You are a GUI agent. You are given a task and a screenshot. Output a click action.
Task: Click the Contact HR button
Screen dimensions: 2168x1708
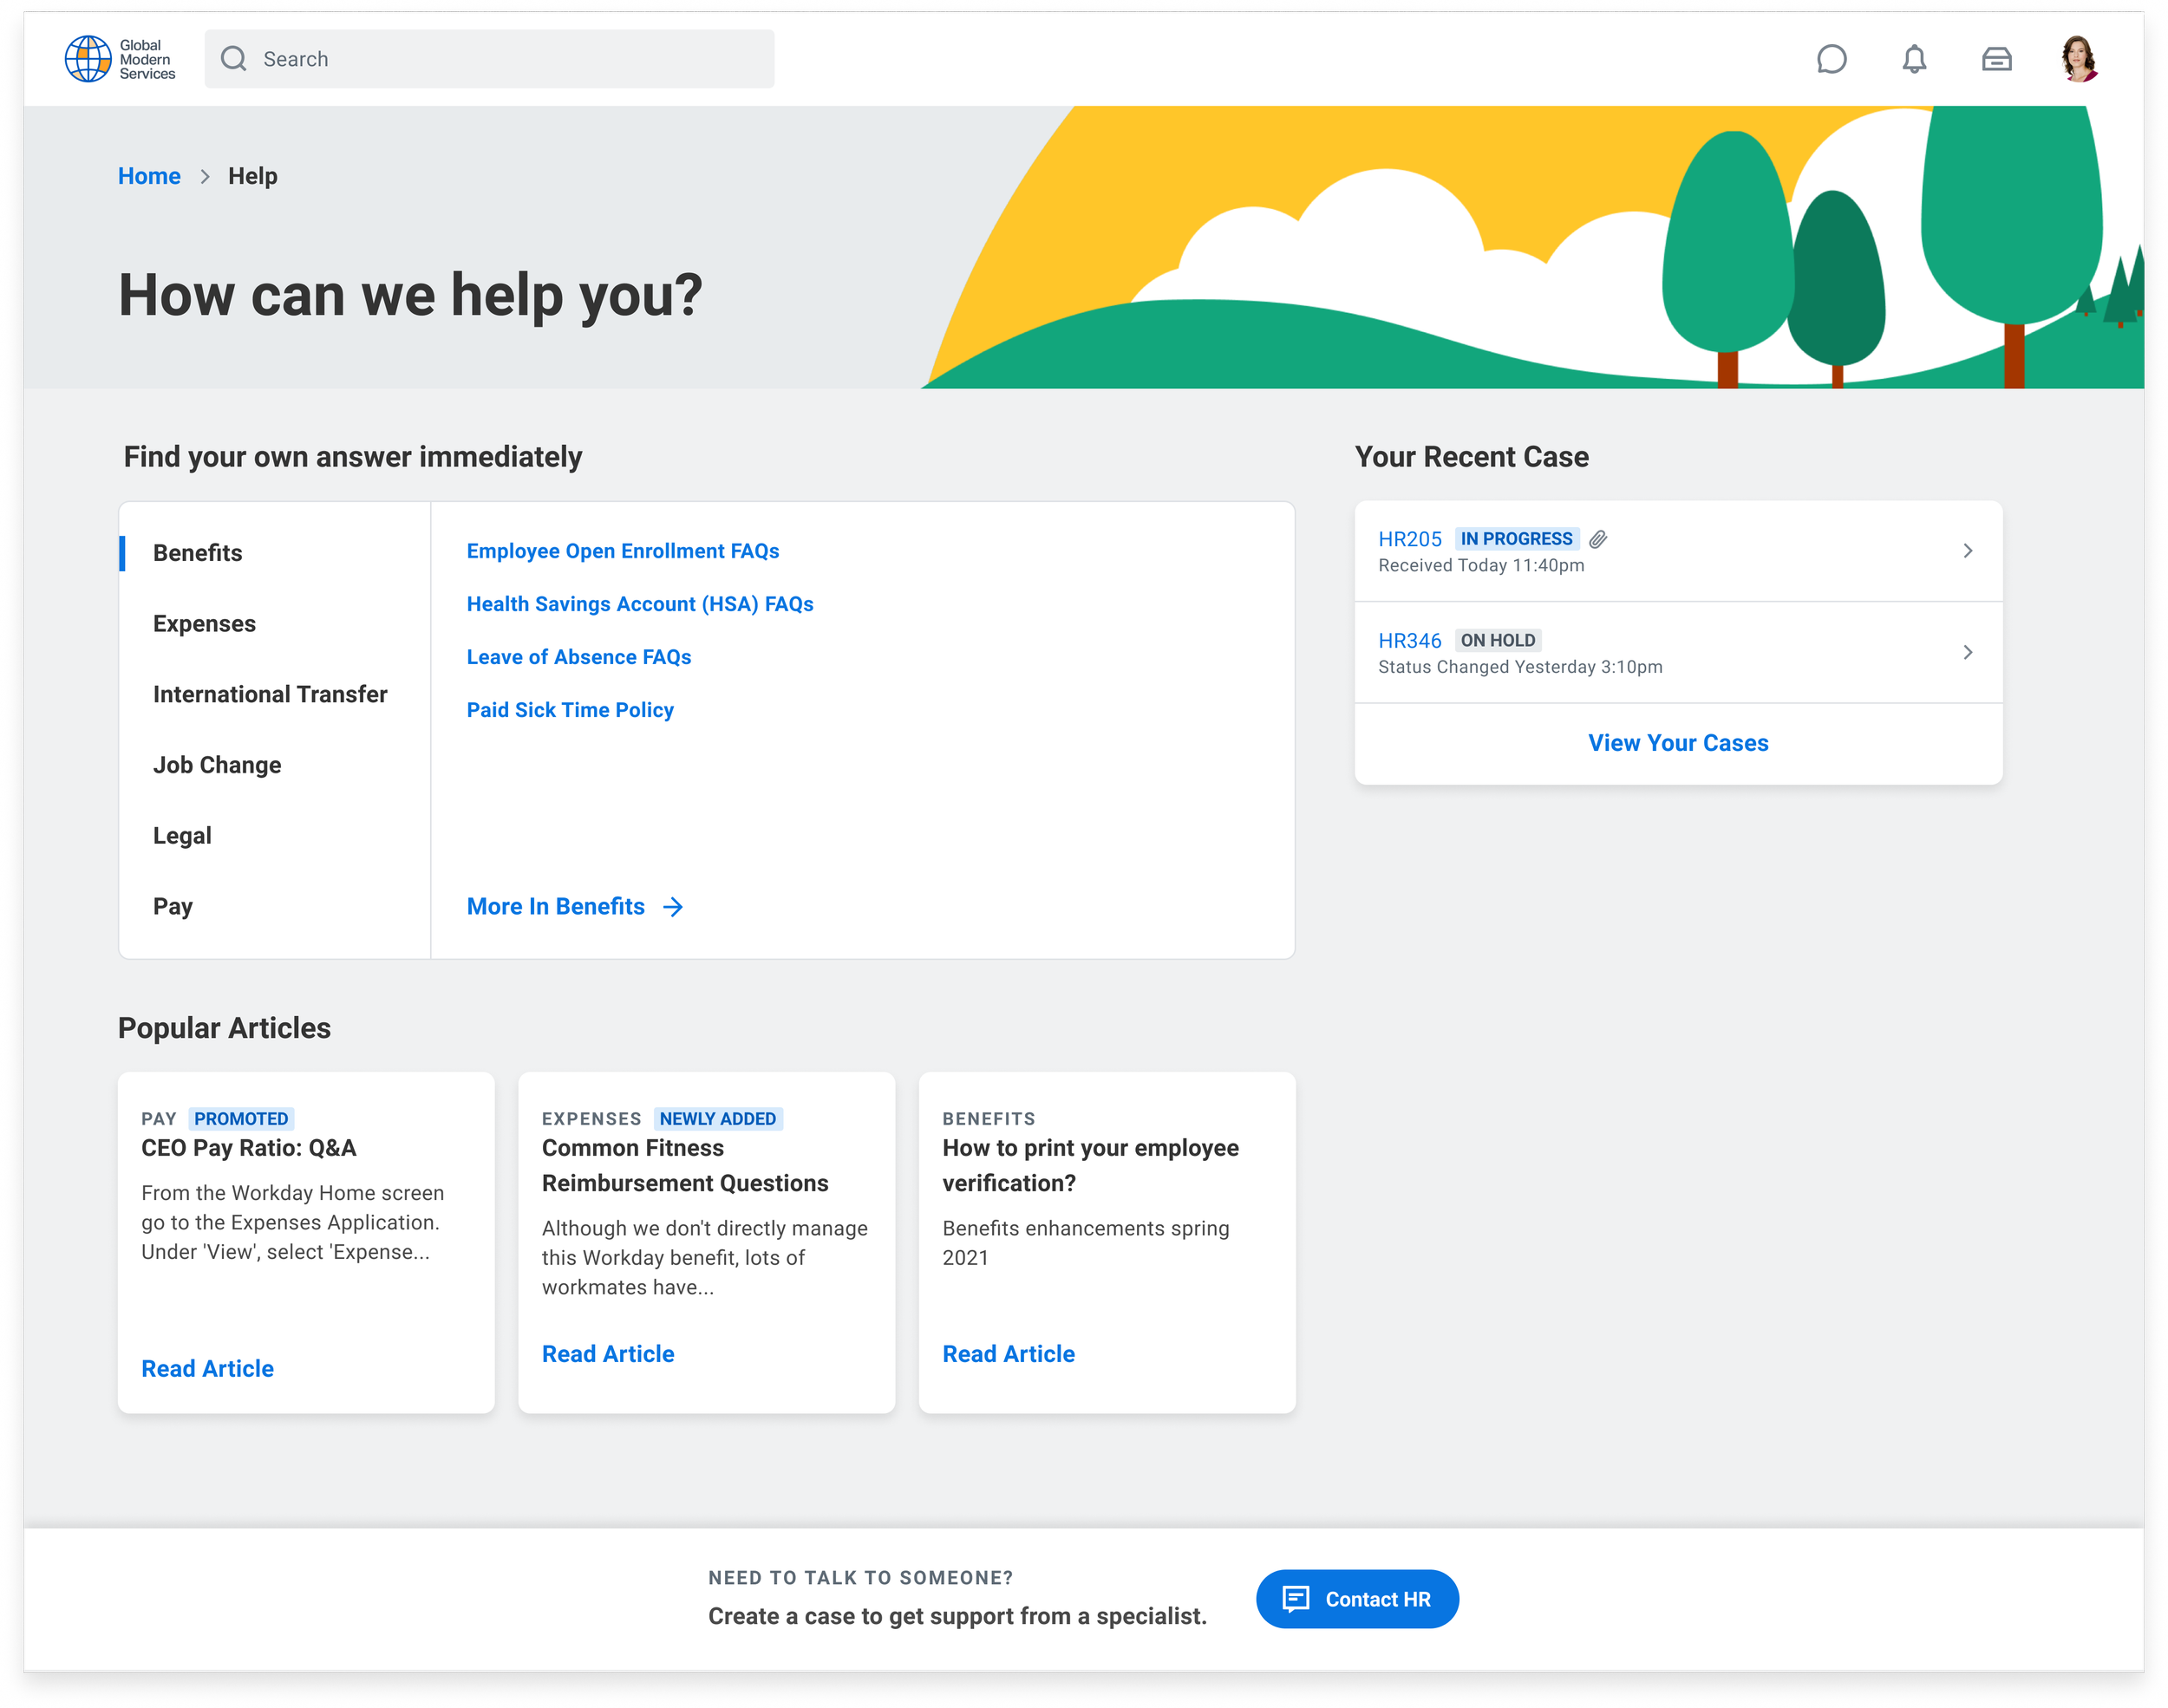[1356, 1598]
